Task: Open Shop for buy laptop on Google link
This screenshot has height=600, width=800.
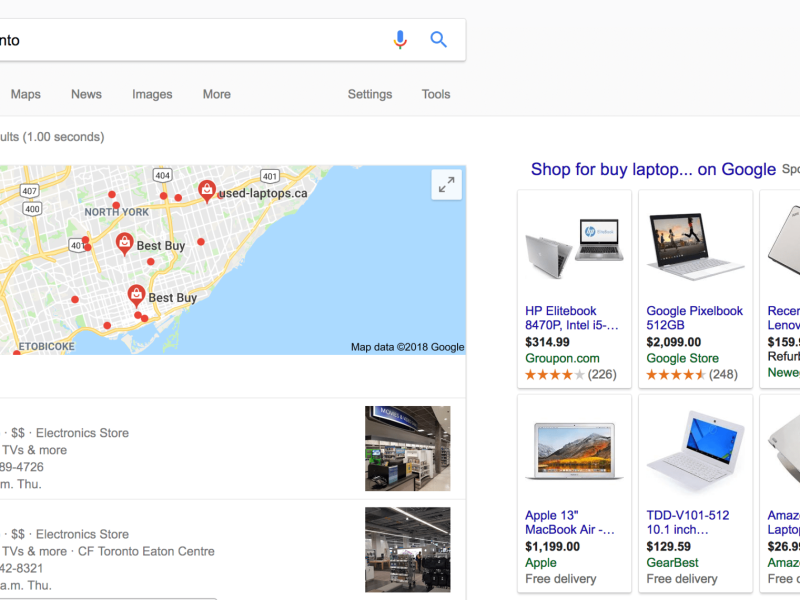Action: [653, 169]
